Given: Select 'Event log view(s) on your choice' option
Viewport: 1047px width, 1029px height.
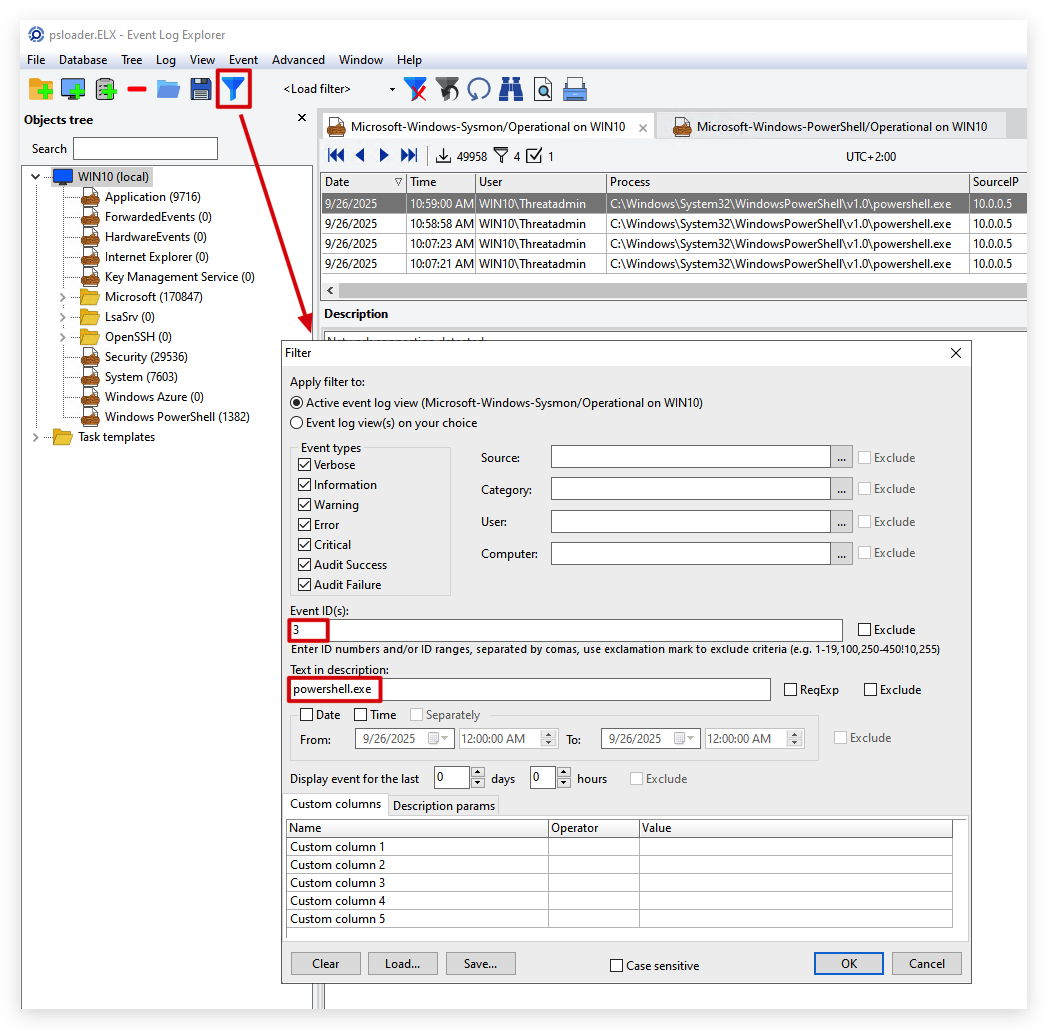Looking at the screenshot, I should pos(296,423).
